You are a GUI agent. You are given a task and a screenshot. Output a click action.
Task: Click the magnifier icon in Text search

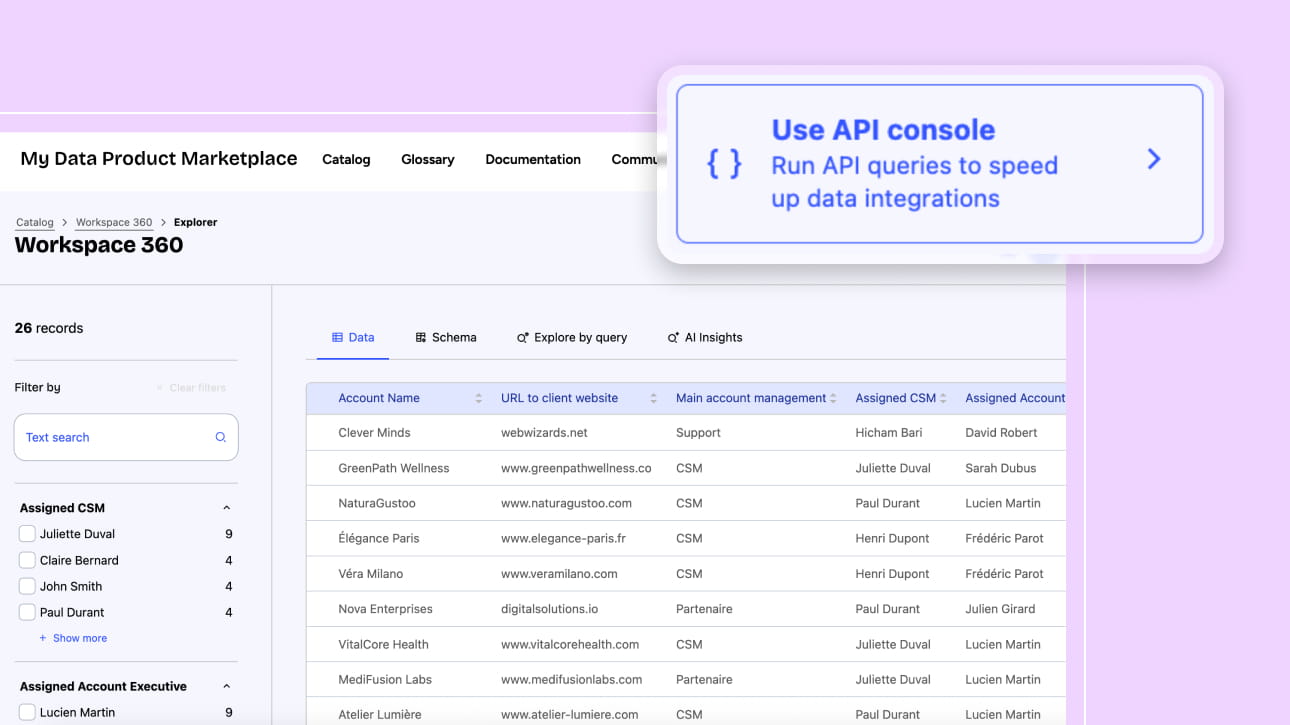pyautogui.click(x=220, y=437)
